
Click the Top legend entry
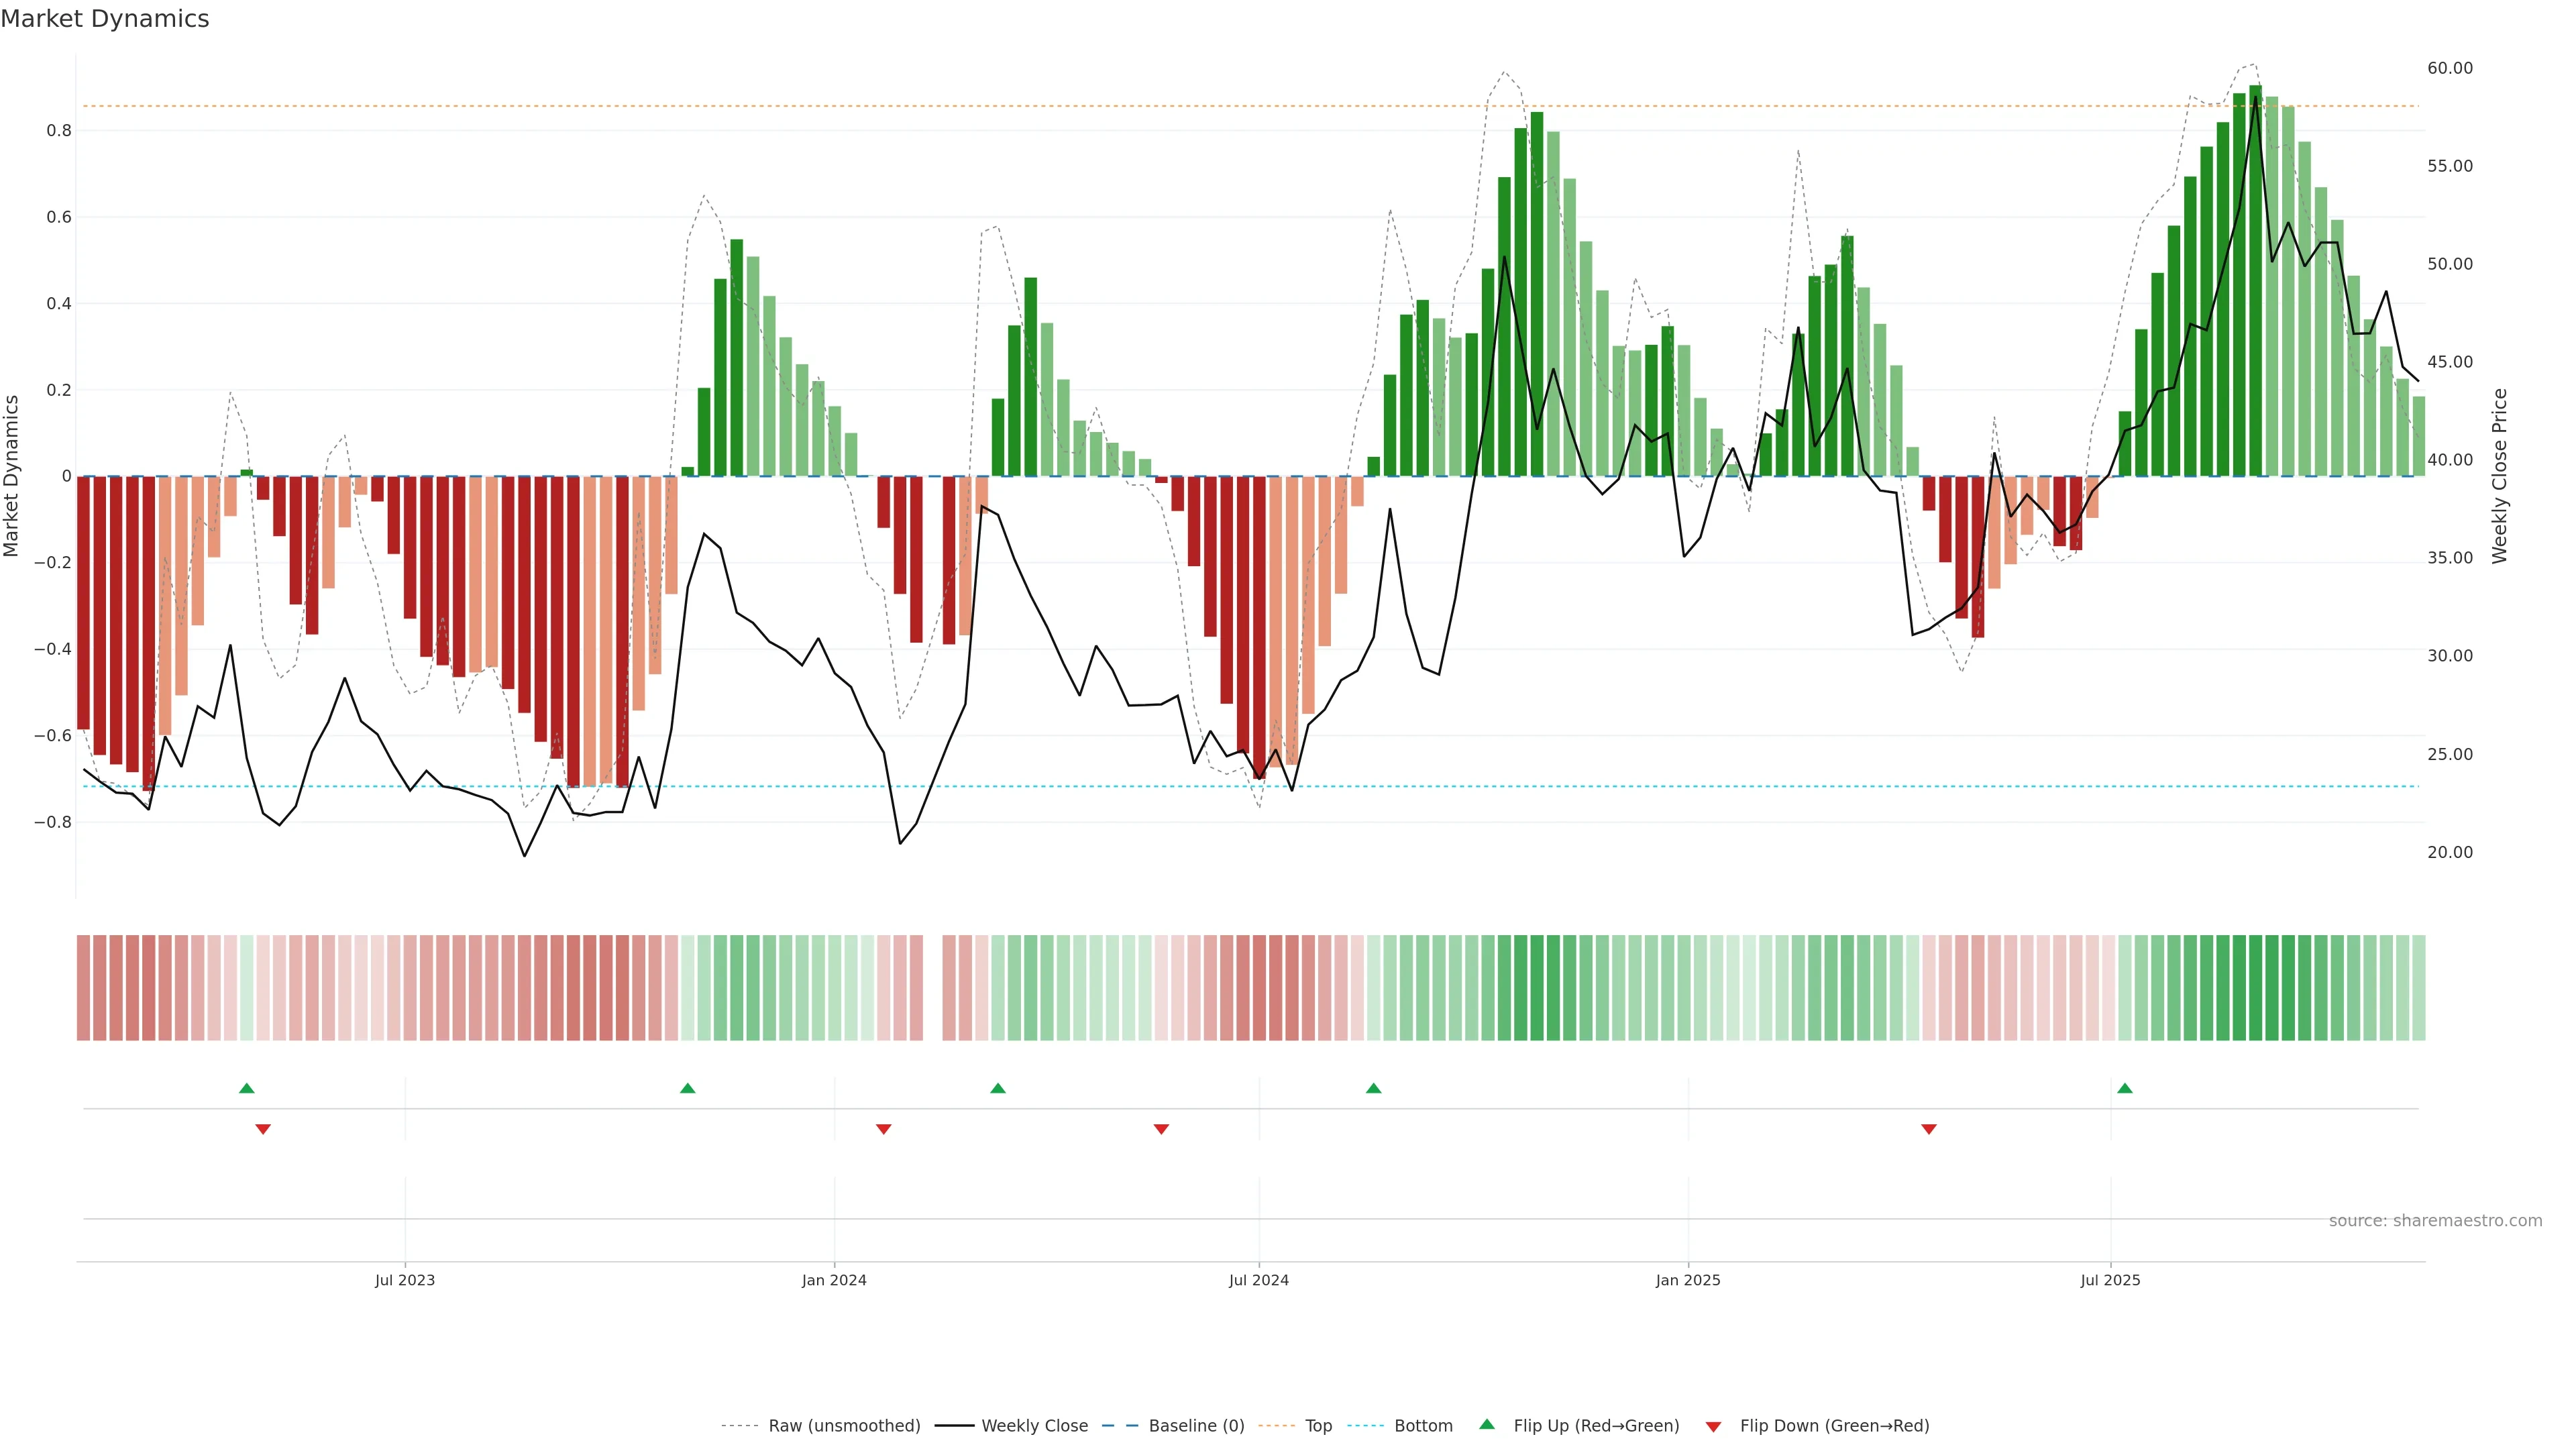tap(1318, 1426)
